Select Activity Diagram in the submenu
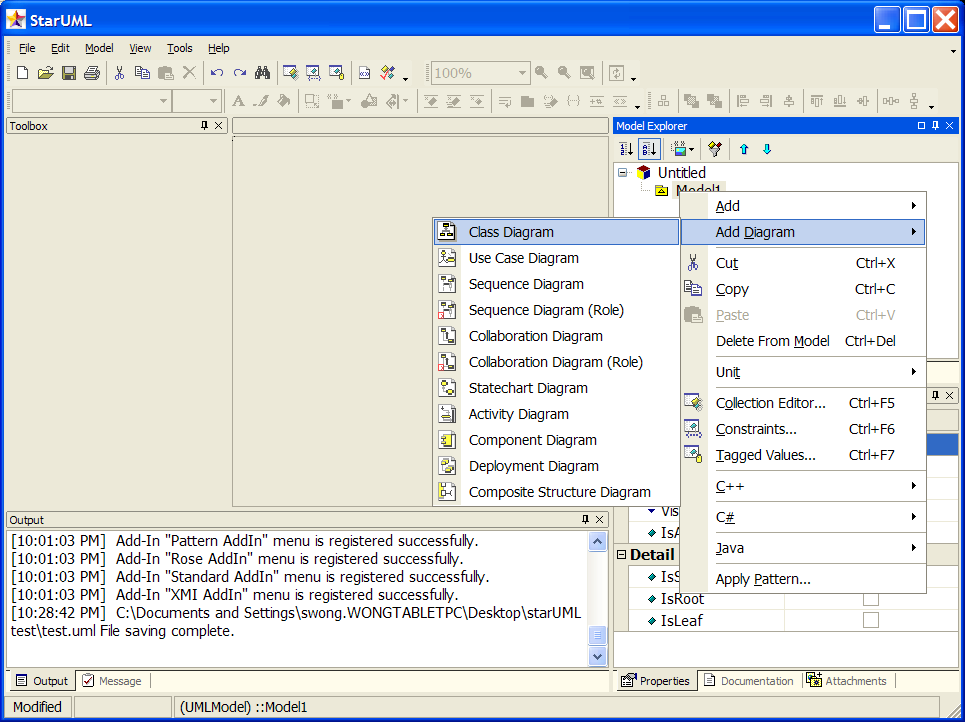The height and width of the screenshot is (722, 965). [556, 414]
